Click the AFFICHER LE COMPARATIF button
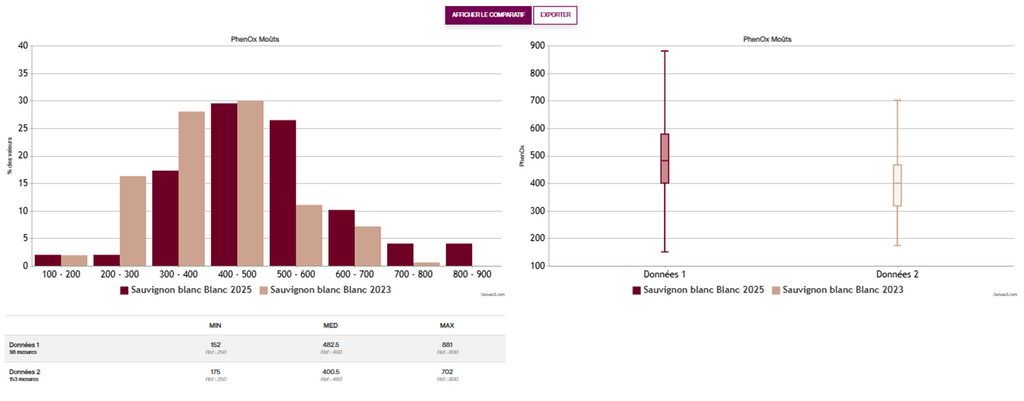Viewport: 1024px width, 401px height. (x=487, y=15)
